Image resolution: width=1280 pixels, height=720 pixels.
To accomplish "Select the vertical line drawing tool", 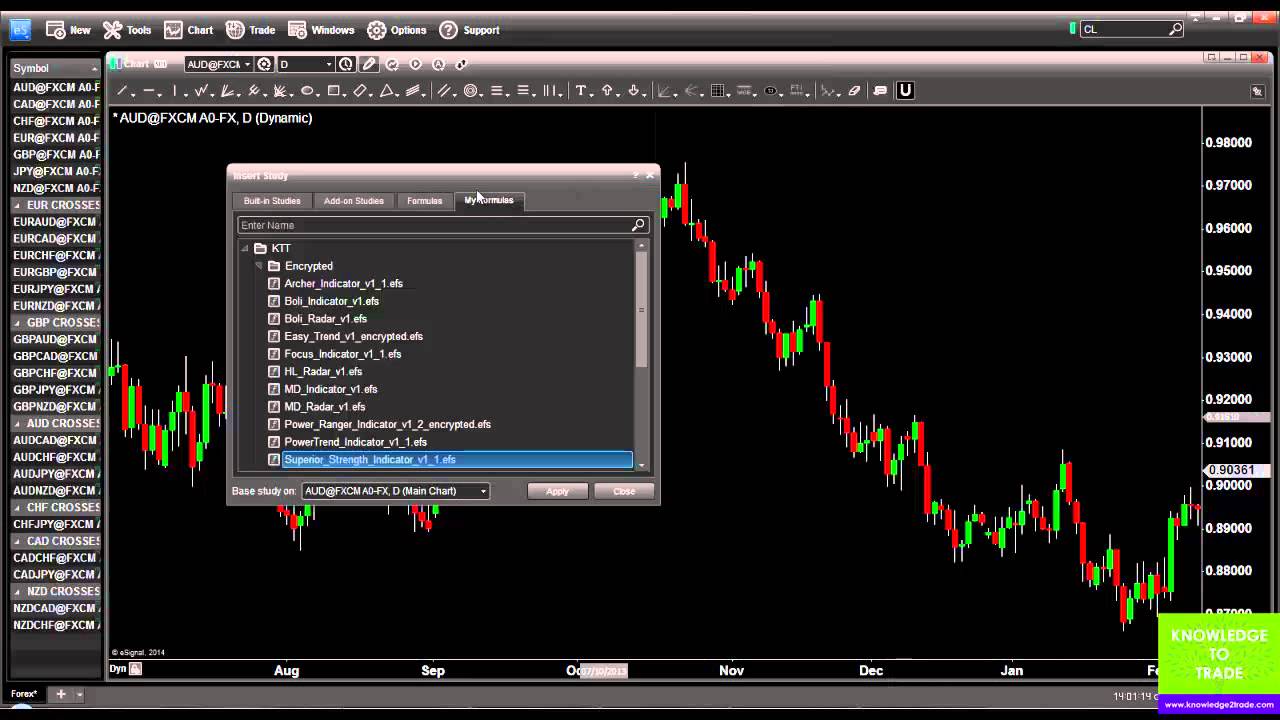I will tap(175, 91).
